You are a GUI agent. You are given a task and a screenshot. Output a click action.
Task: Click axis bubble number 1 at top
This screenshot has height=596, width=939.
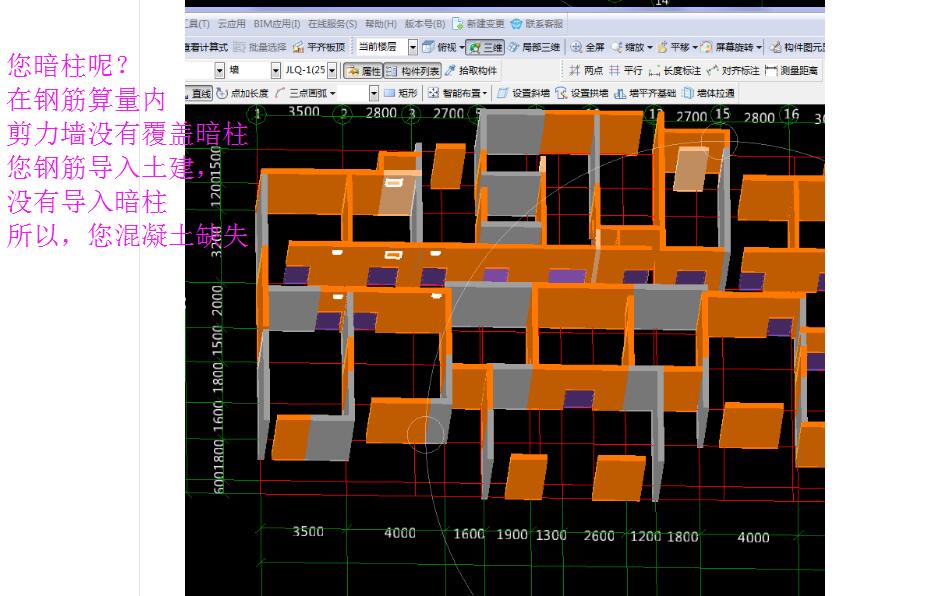[x=258, y=113]
